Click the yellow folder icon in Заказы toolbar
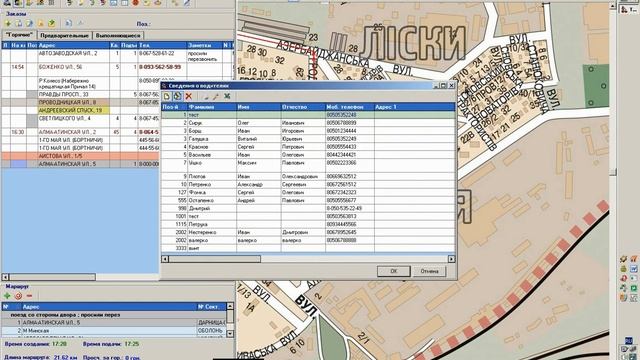 (41, 24)
